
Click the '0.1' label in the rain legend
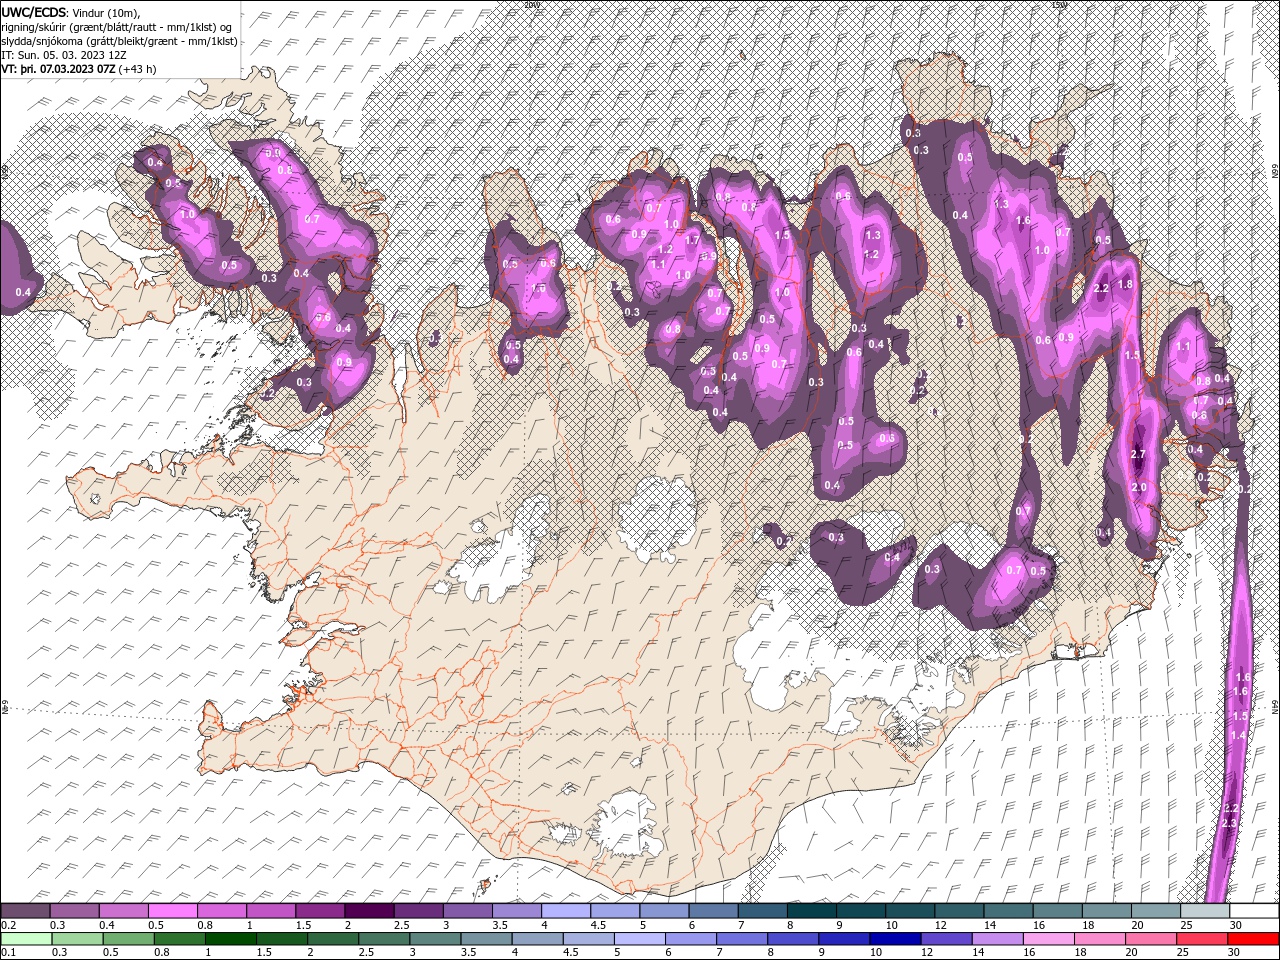click(x=9, y=953)
